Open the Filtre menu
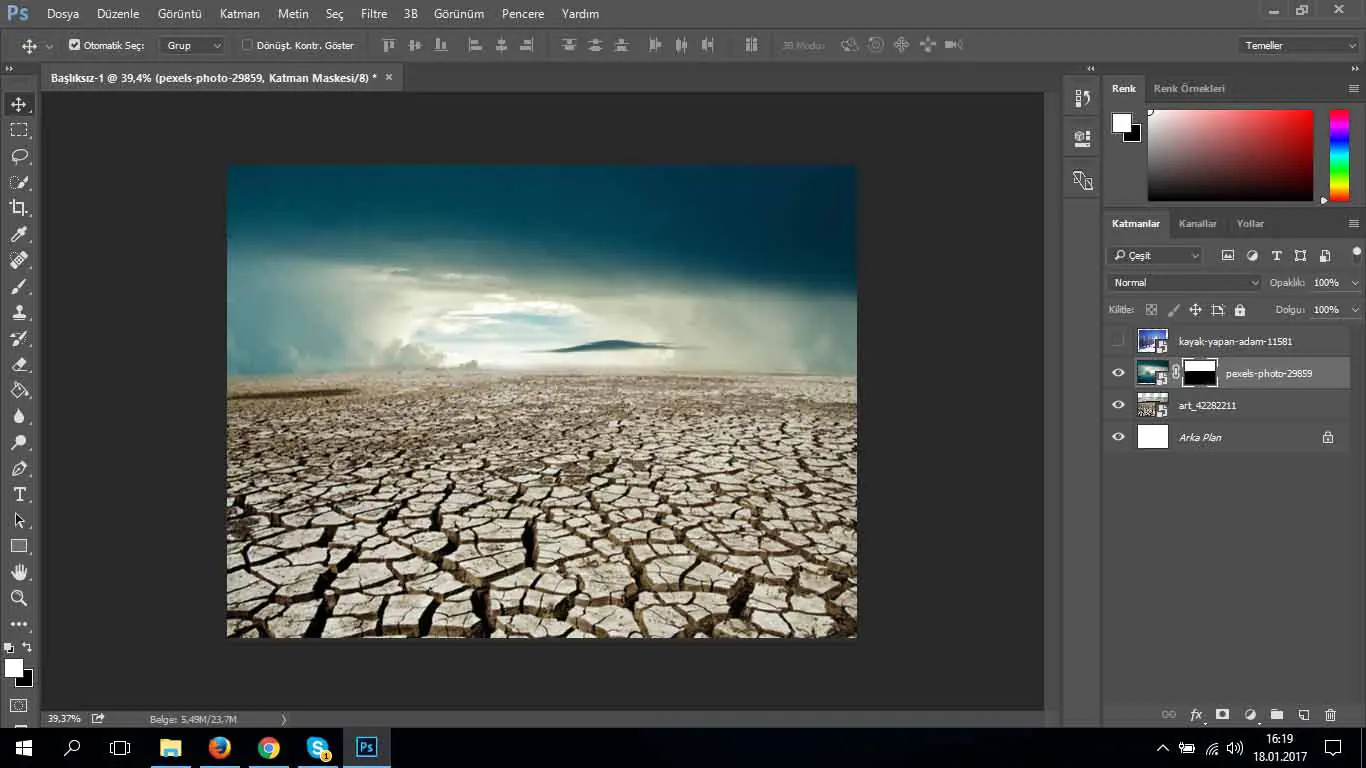 (x=373, y=14)
